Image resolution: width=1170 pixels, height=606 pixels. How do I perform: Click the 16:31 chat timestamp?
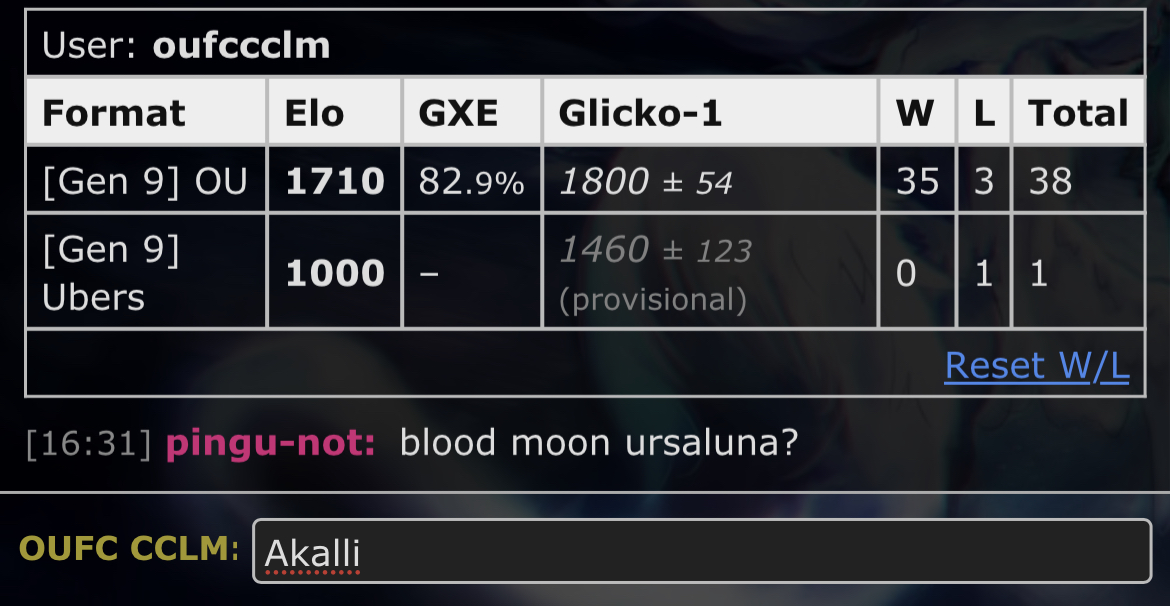click(x=89, y=444)
